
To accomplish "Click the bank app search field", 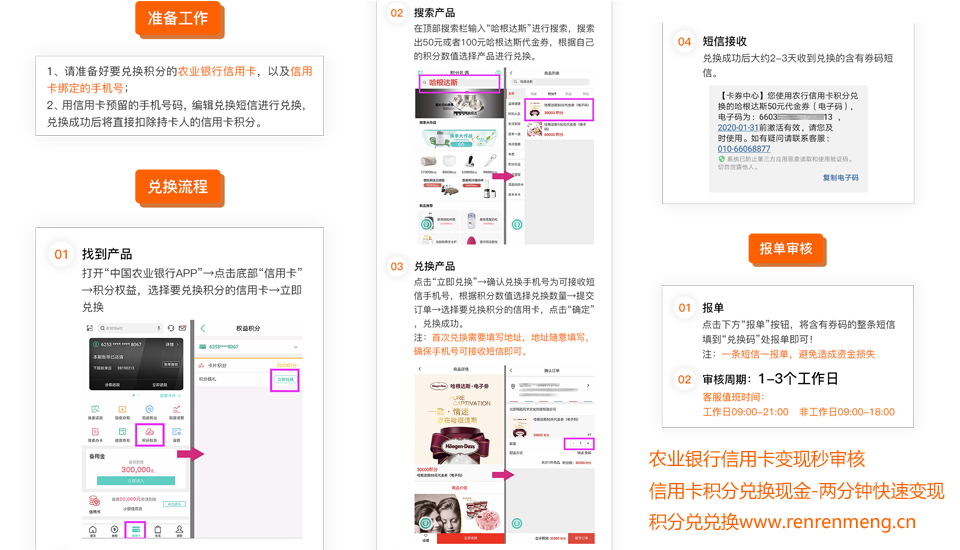I will tap(130, 328).
